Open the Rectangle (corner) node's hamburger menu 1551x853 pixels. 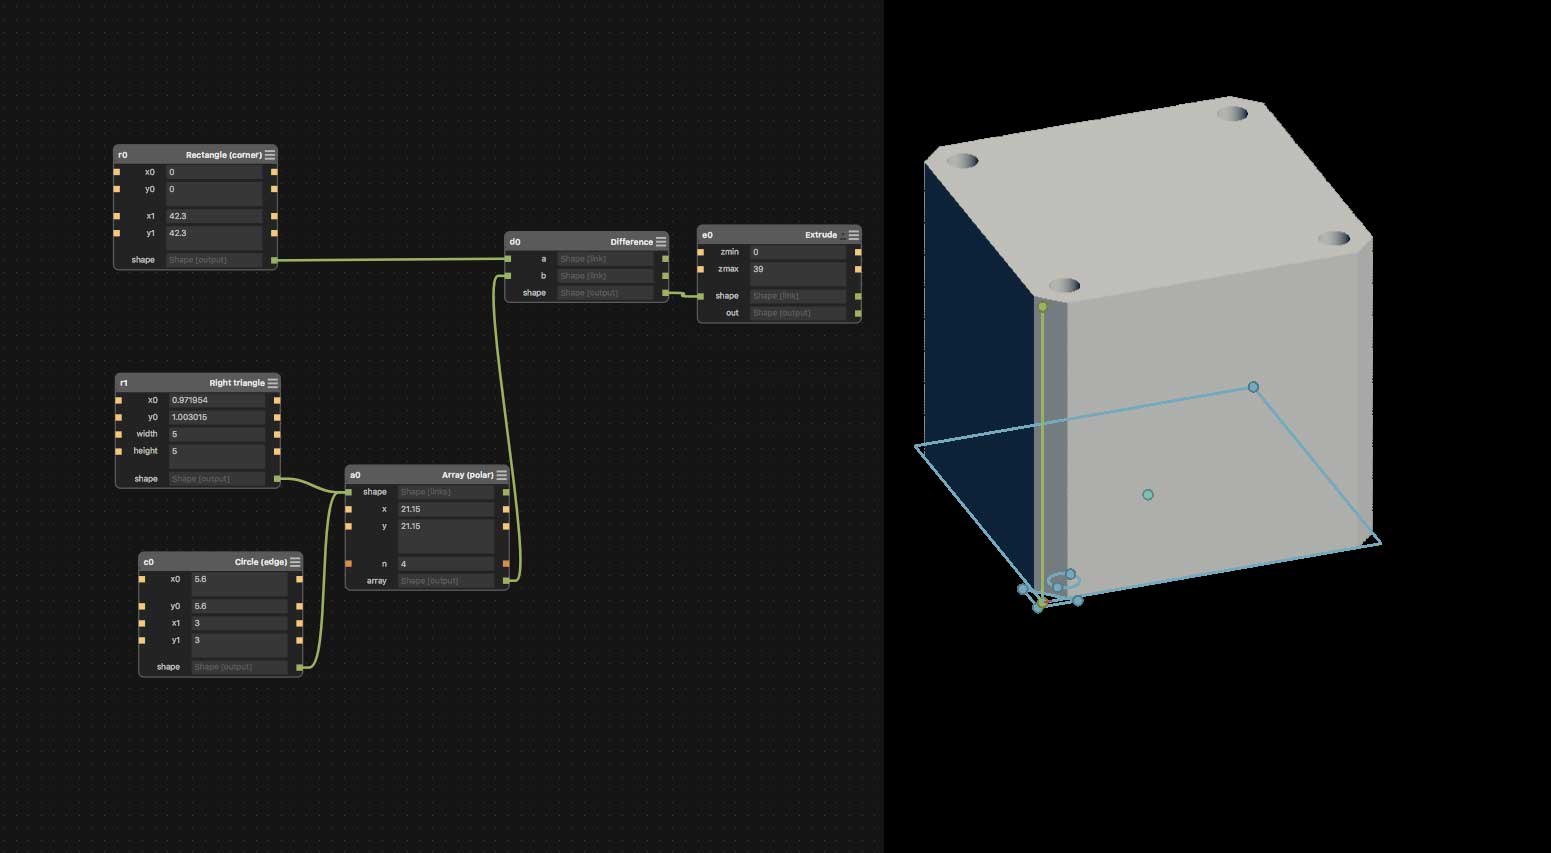(x=268, y=155)
